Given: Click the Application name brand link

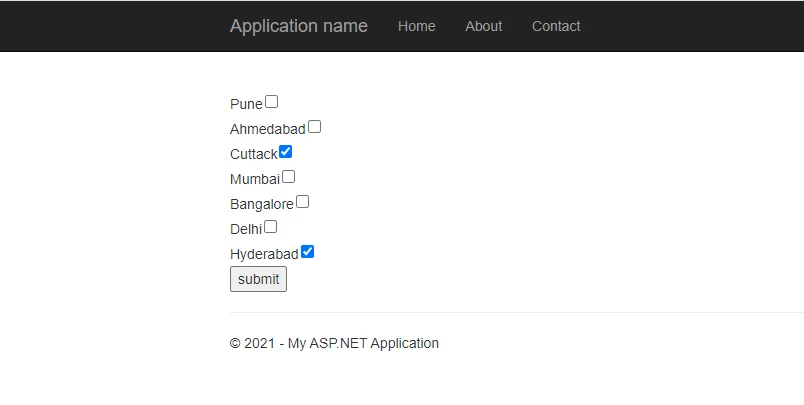Looking at the screenshot, I should 299,26.
